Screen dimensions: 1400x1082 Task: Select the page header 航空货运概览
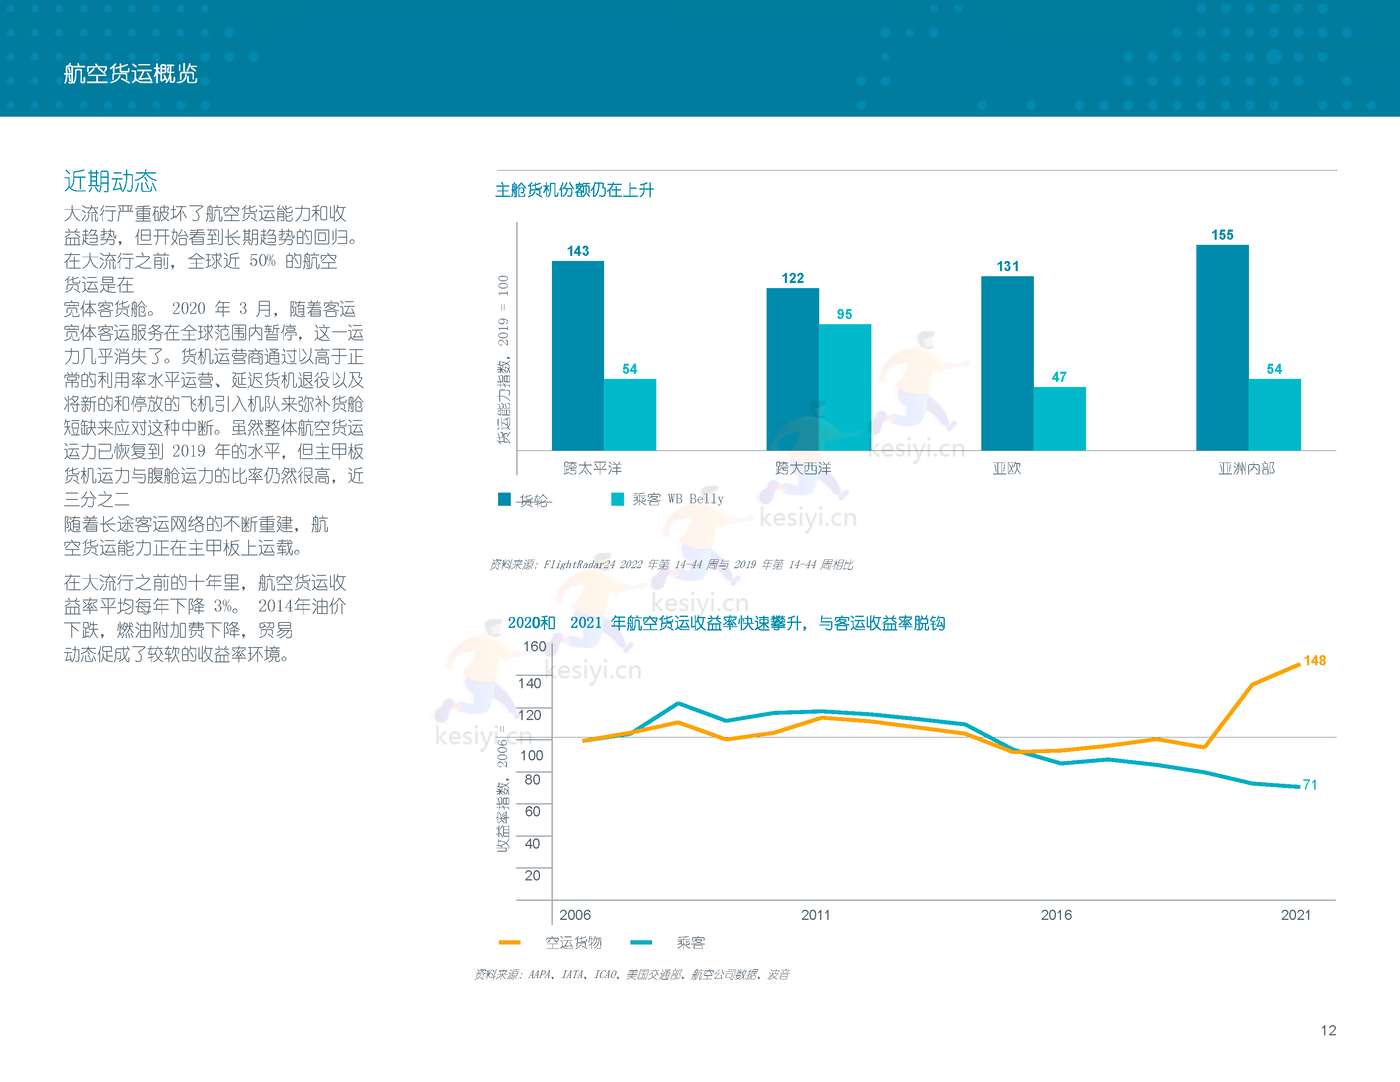131,73
